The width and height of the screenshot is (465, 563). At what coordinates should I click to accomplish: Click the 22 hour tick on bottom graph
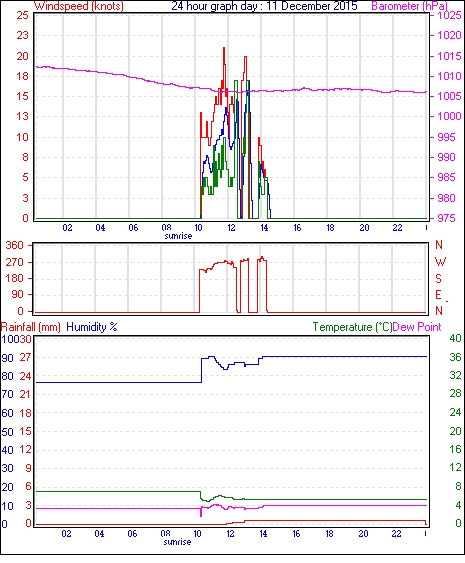396,534
